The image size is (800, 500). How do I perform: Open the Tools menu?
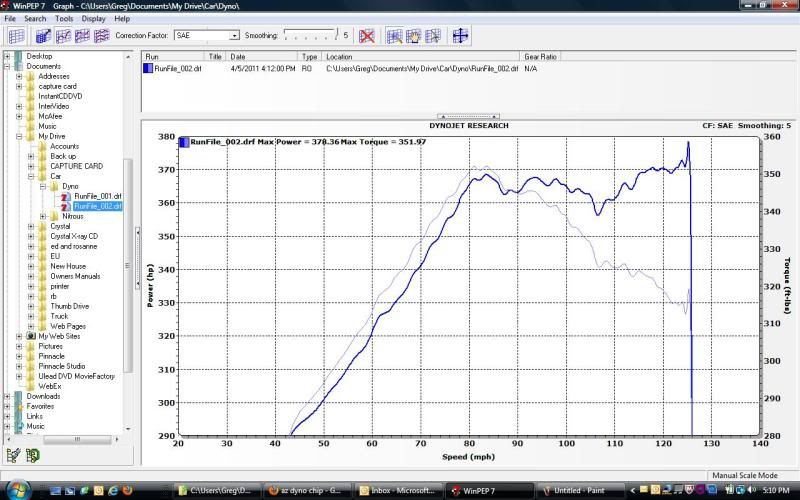click(x=64, y=18)
